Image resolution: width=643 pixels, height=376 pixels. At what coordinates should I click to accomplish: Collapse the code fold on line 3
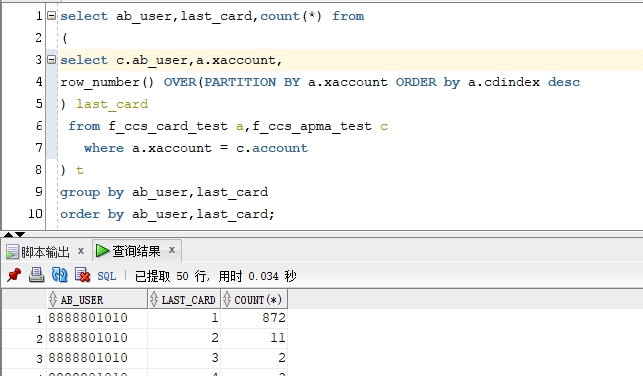click(52, 60)
